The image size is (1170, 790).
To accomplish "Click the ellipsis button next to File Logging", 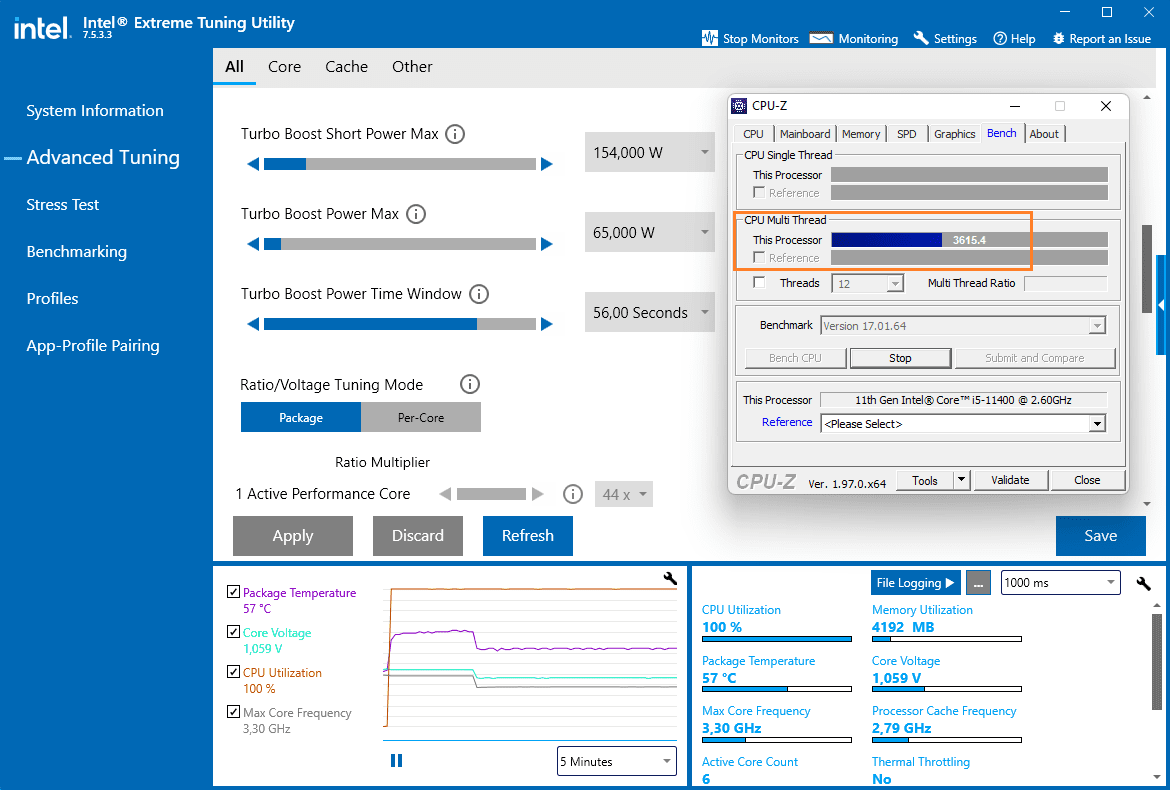I will 978,583.
